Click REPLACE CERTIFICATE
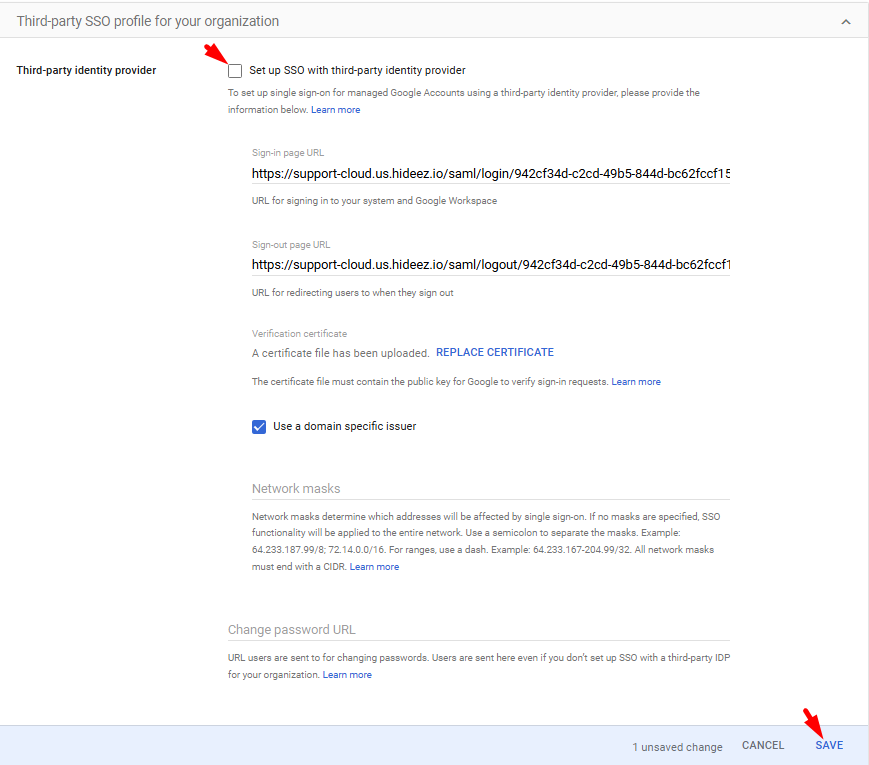 (x=494, y=353)
